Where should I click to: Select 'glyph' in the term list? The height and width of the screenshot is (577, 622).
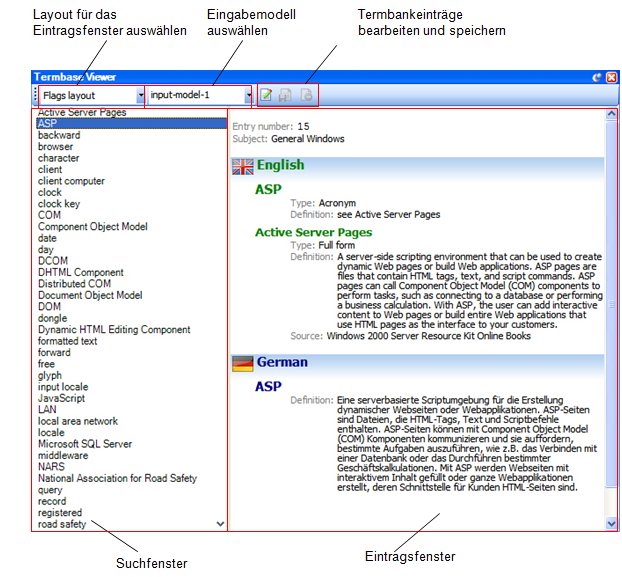coord(50,376)
